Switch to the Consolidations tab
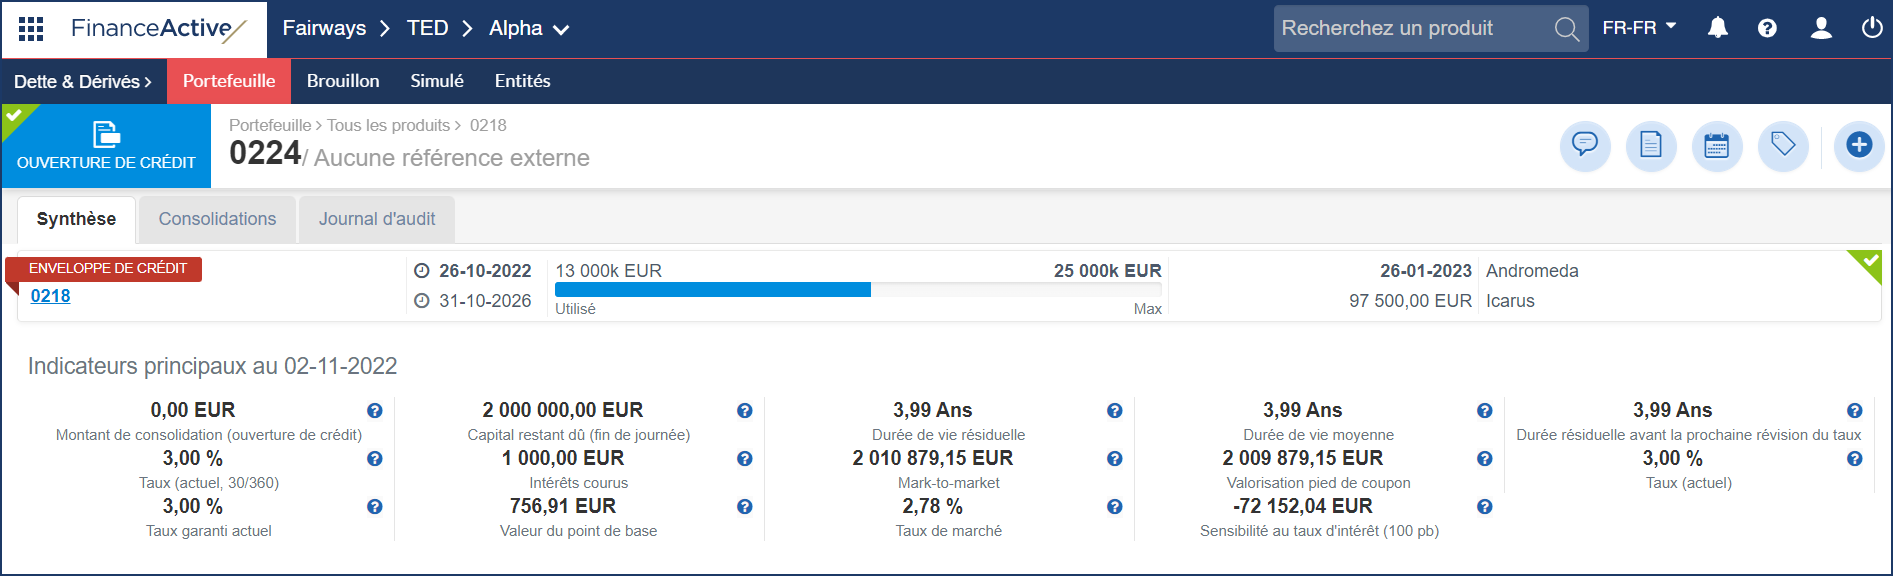The height and width of the screenshot is (576, 1893). [x=217, y=219]
